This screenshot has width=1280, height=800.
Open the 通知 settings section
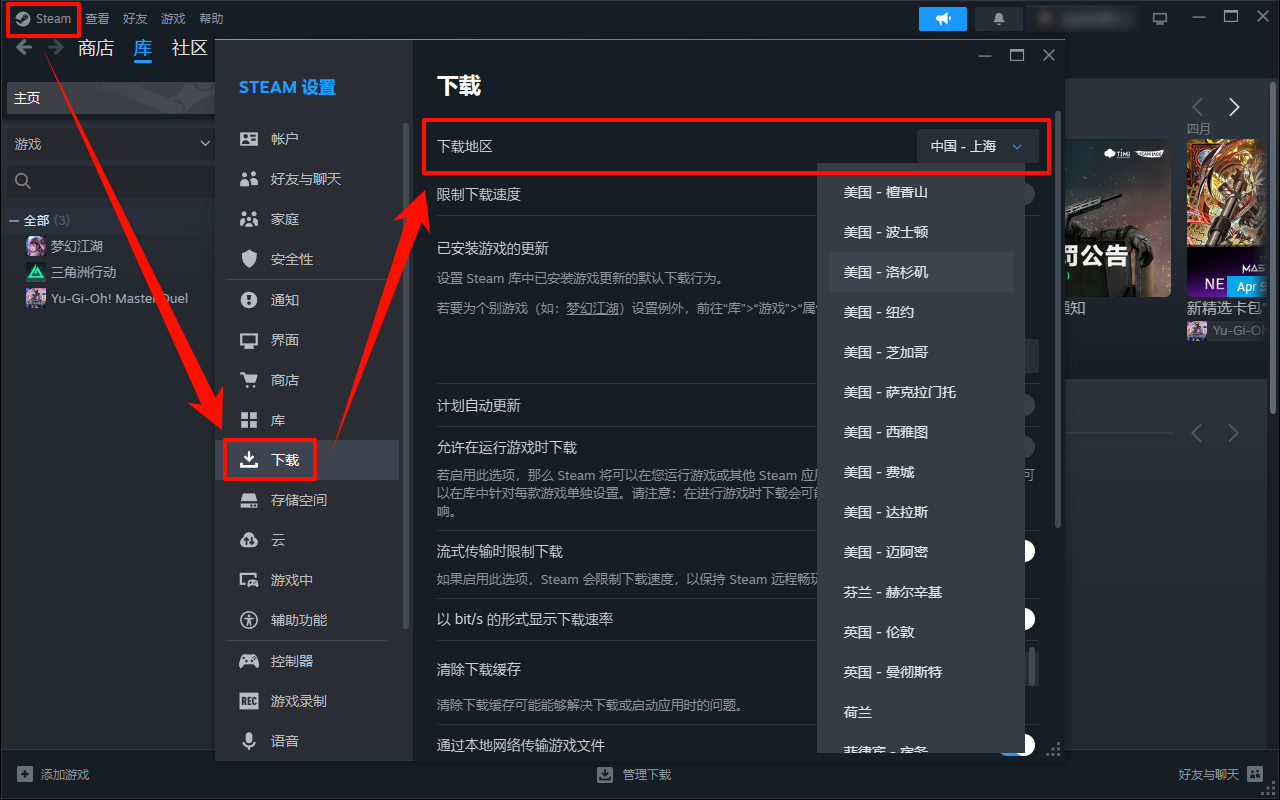click(x=307, y=300)
